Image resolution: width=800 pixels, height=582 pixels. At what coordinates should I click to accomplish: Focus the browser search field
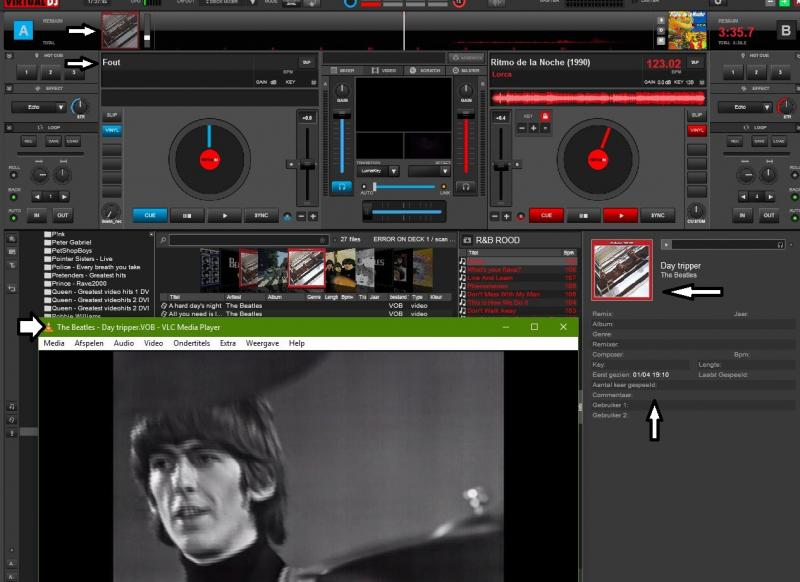(248, 240)
